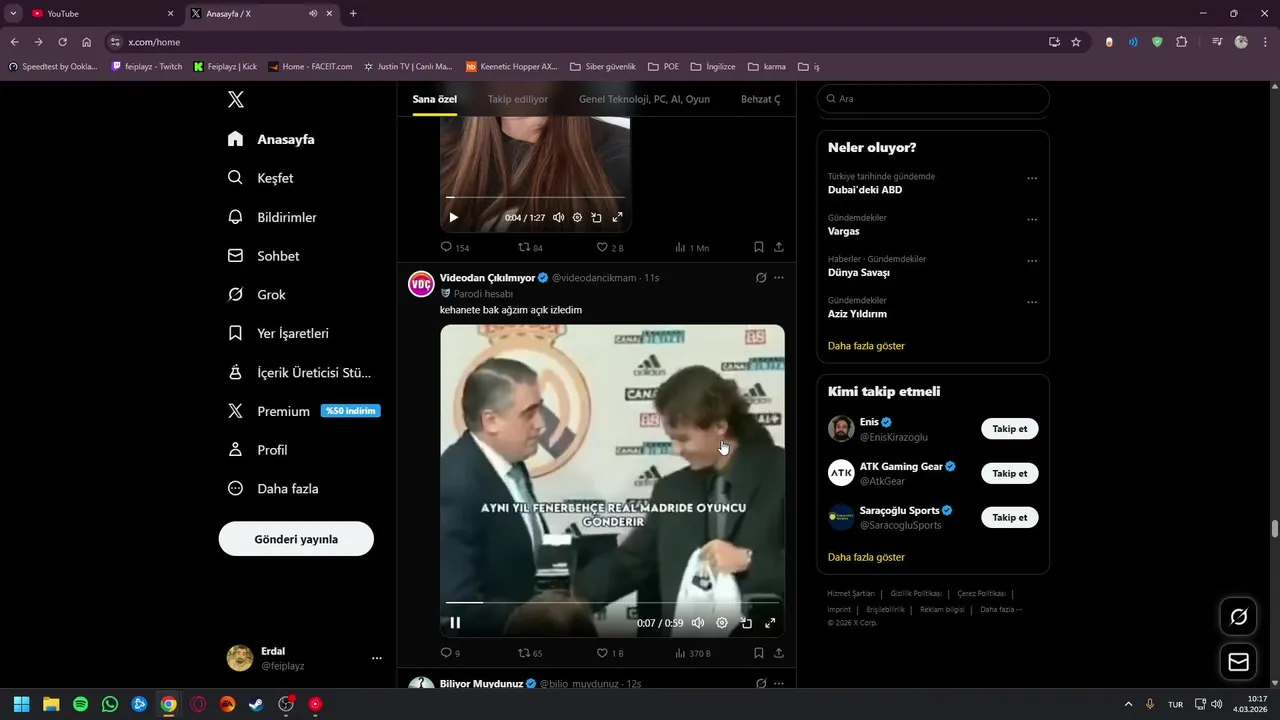Screen dimensions: 1280x720
Task: Bookmark the Videodan Çıkılmıyor post
Action: click(759, 653)
